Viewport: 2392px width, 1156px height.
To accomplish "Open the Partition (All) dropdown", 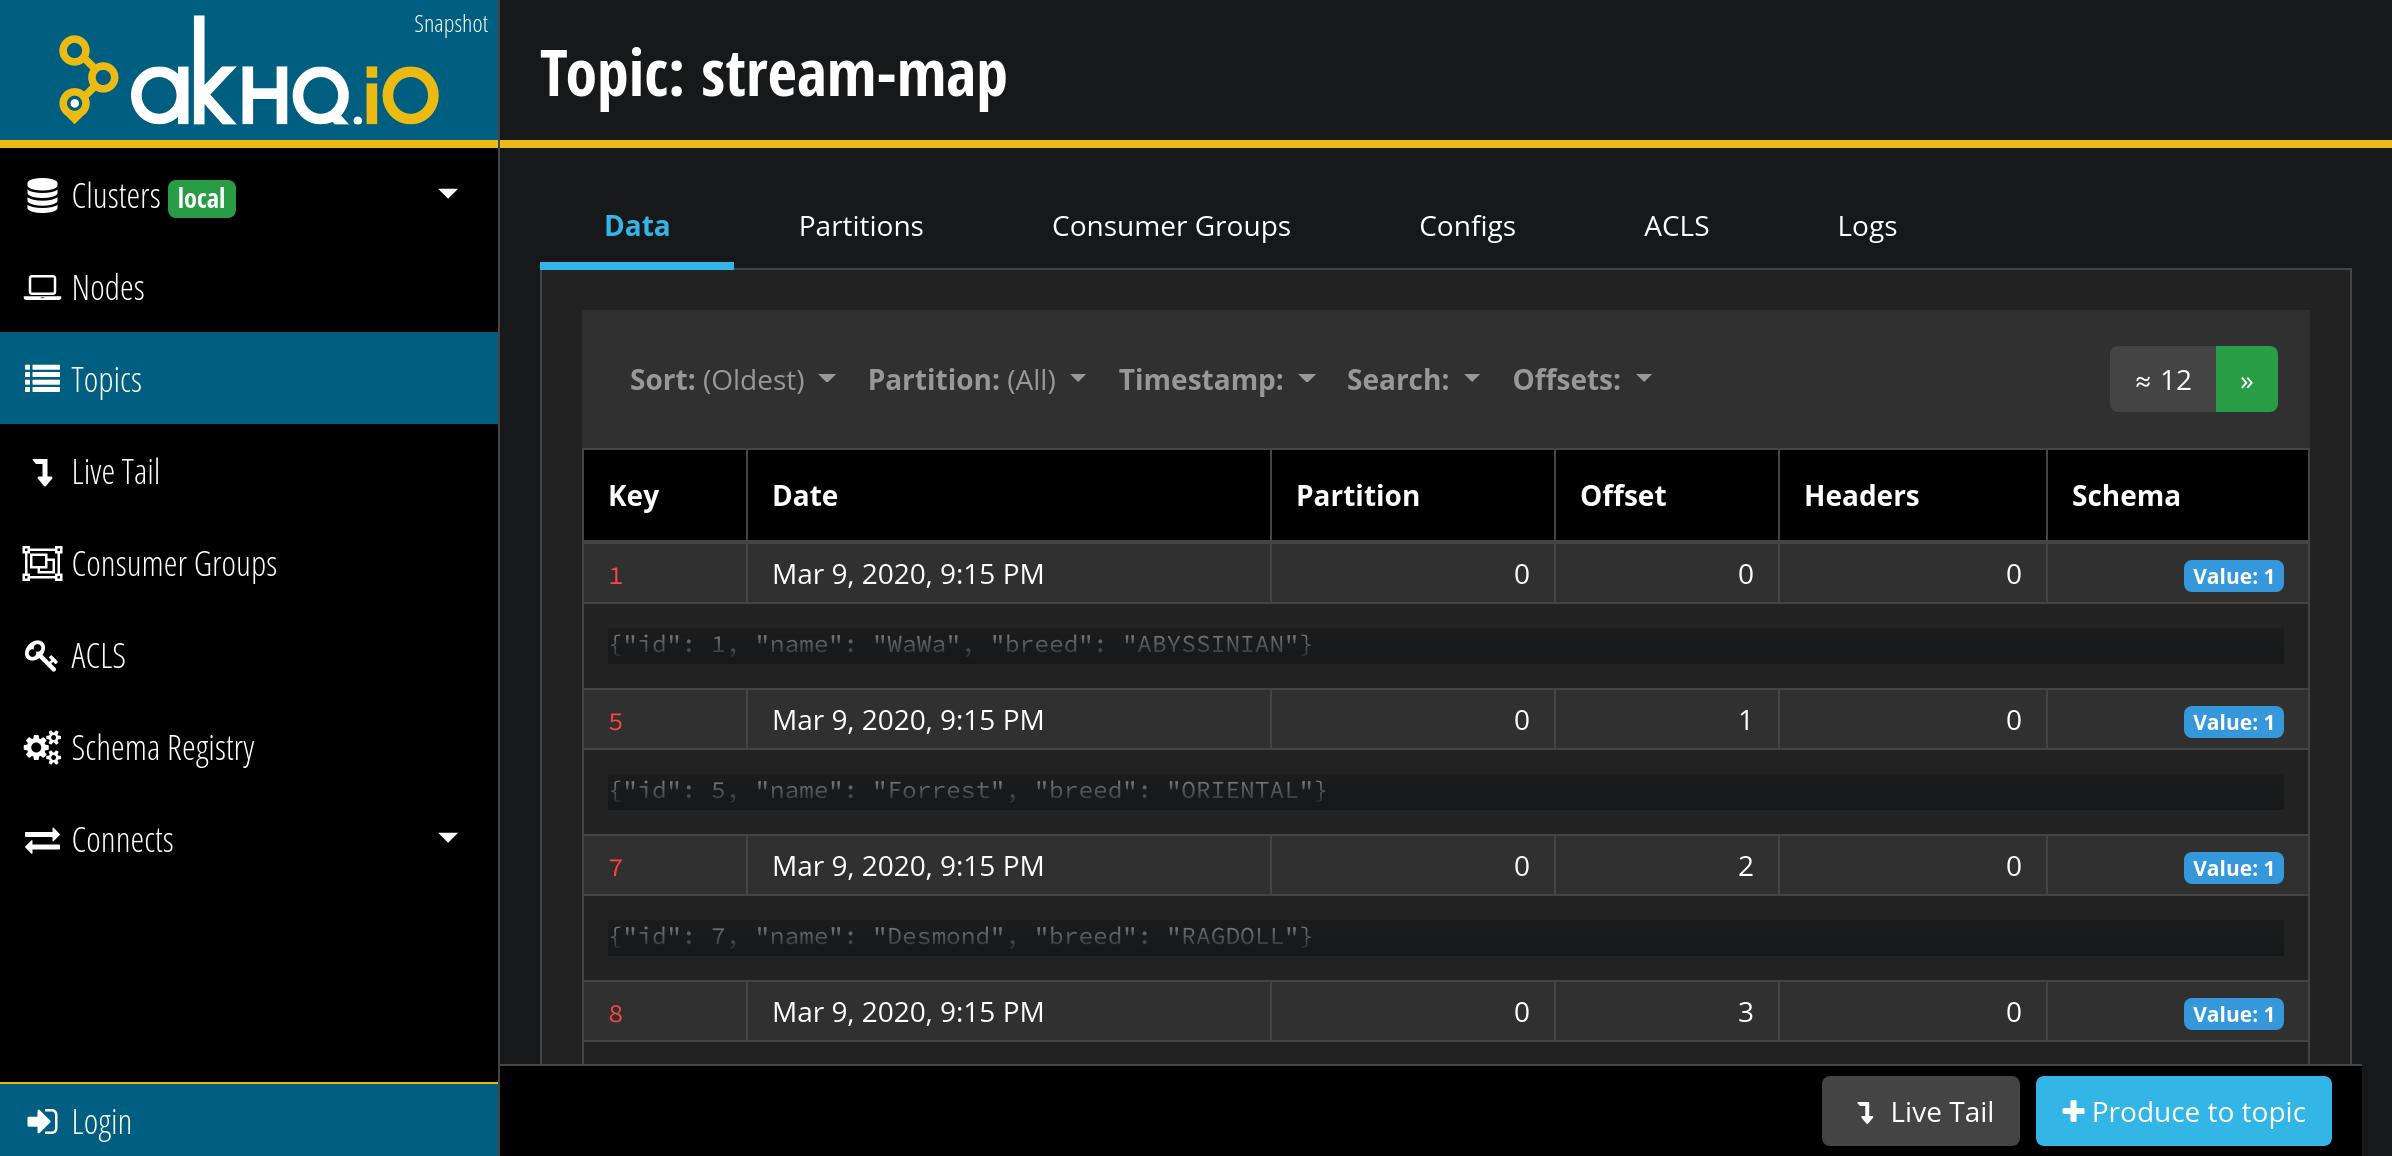I will 976,380.
